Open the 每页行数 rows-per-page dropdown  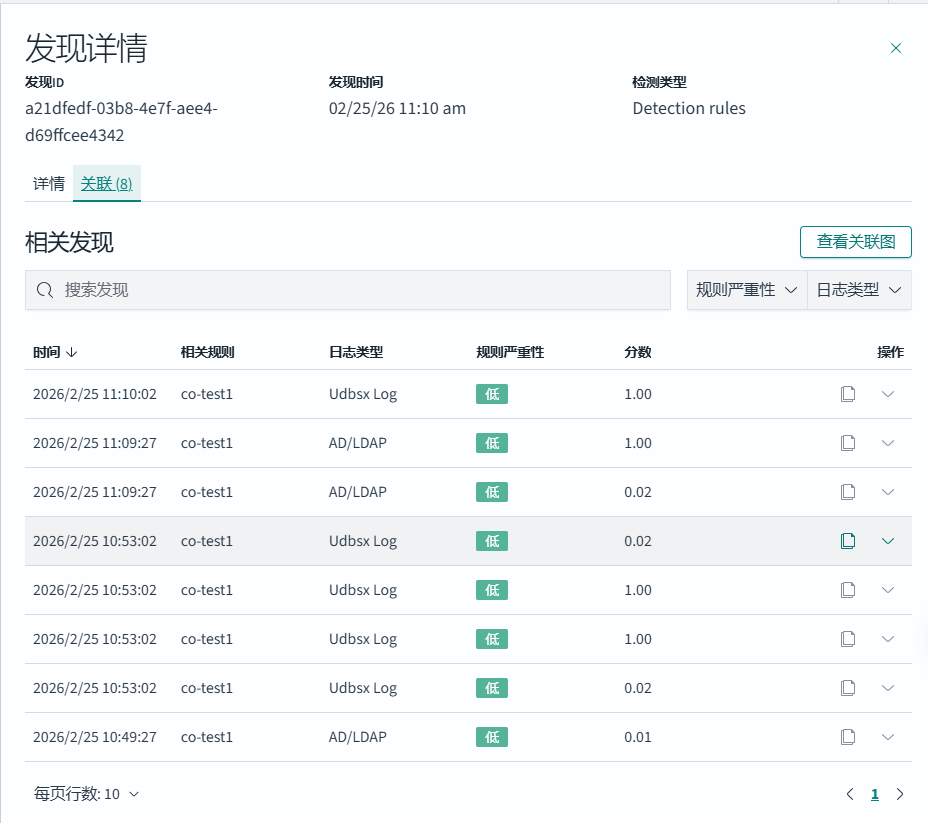(87, 794)
